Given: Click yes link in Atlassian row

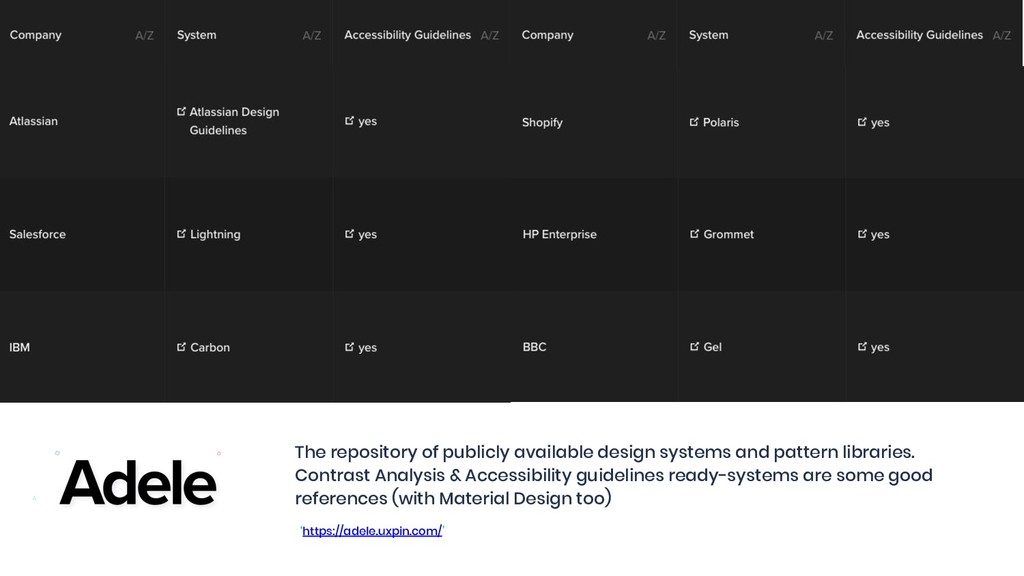Looking at the screenshot, I should click(x=367, y=121).
